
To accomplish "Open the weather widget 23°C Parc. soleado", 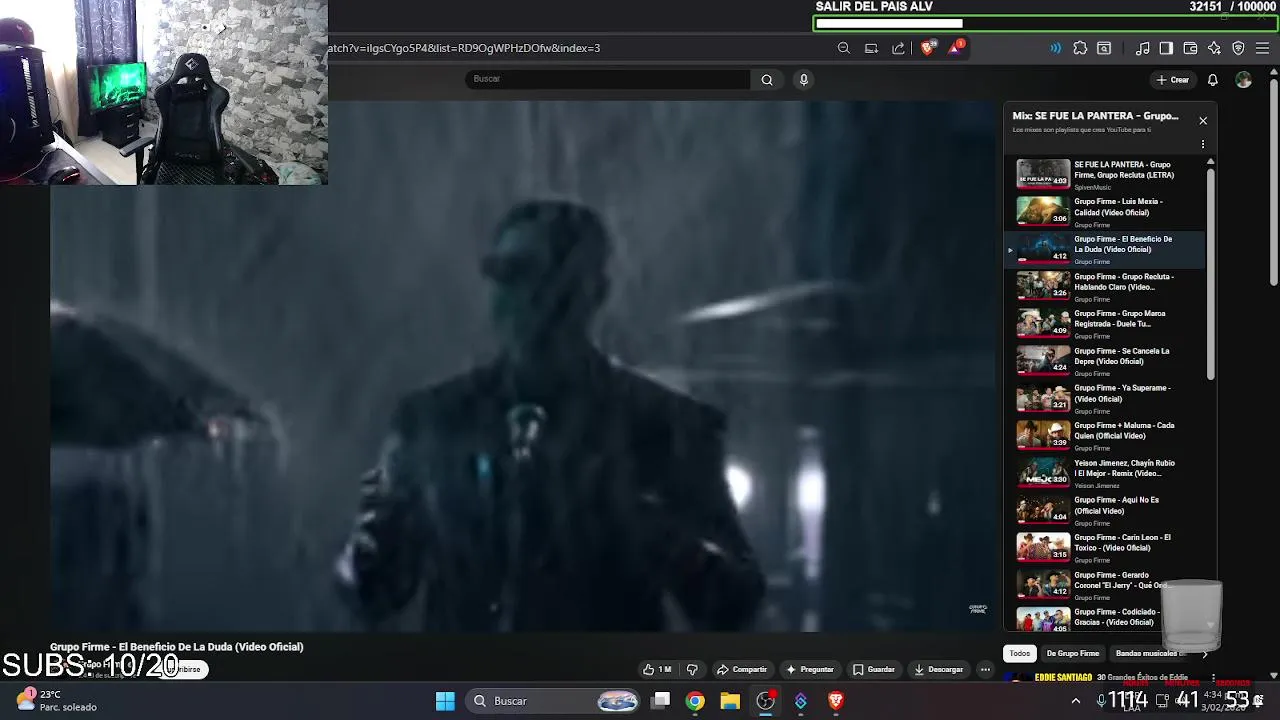I will (x=57, y=700).
